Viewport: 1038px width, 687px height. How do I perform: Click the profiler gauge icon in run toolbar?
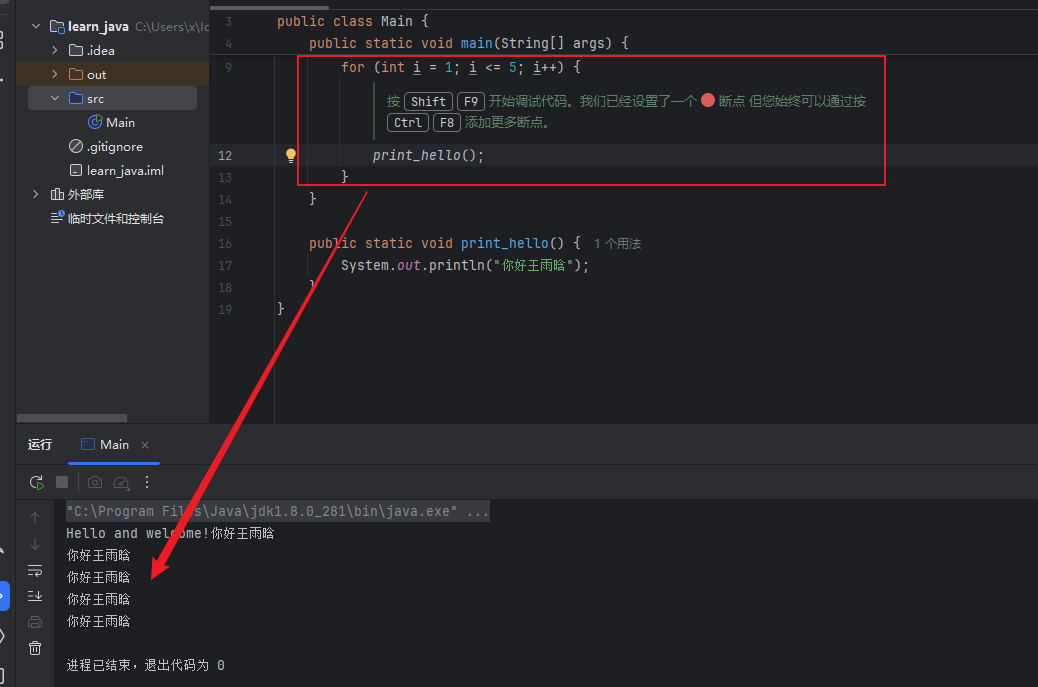tap(121, 482)
